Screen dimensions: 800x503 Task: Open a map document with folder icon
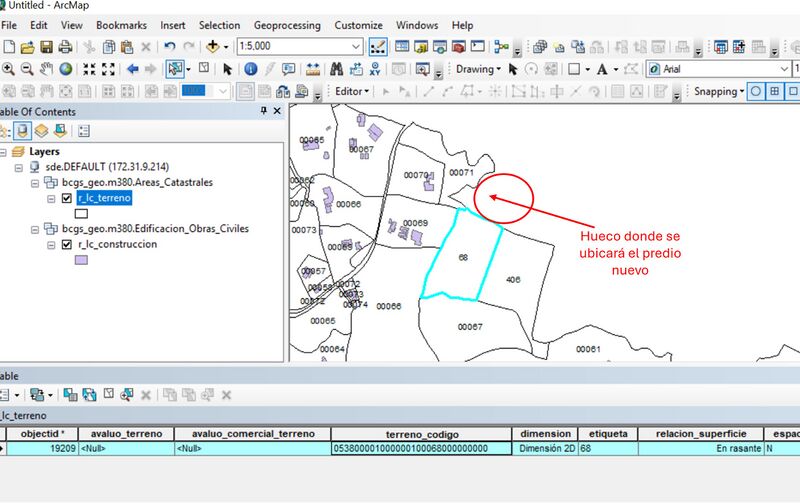[x=28, y=47]
